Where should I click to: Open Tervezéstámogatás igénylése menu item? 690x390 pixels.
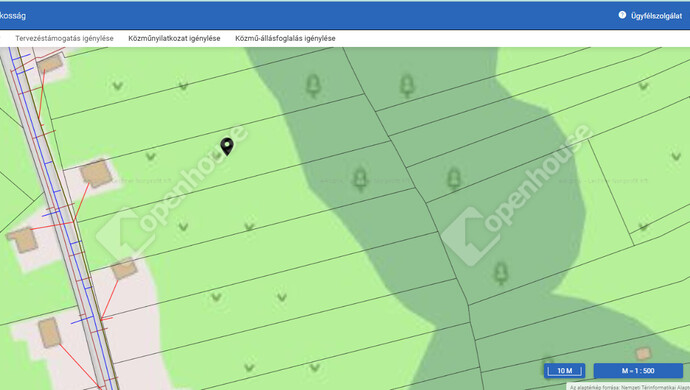point(64,38)
